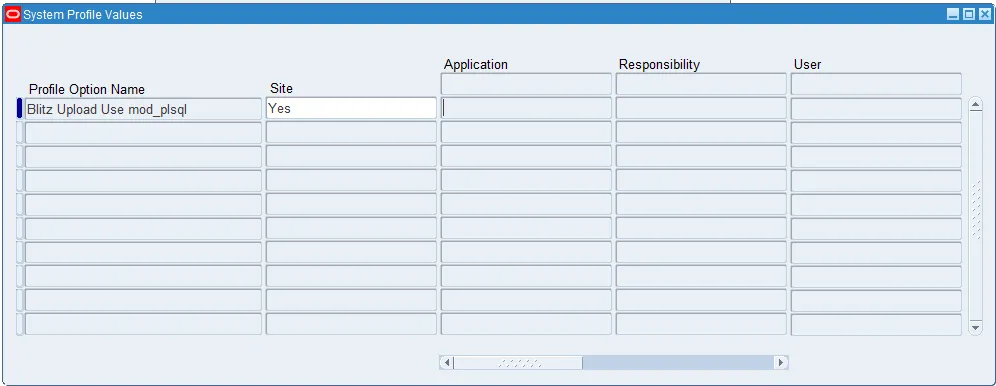Click the vertical scrollbar up arrow
996x386 pixels.
point(976,105)
